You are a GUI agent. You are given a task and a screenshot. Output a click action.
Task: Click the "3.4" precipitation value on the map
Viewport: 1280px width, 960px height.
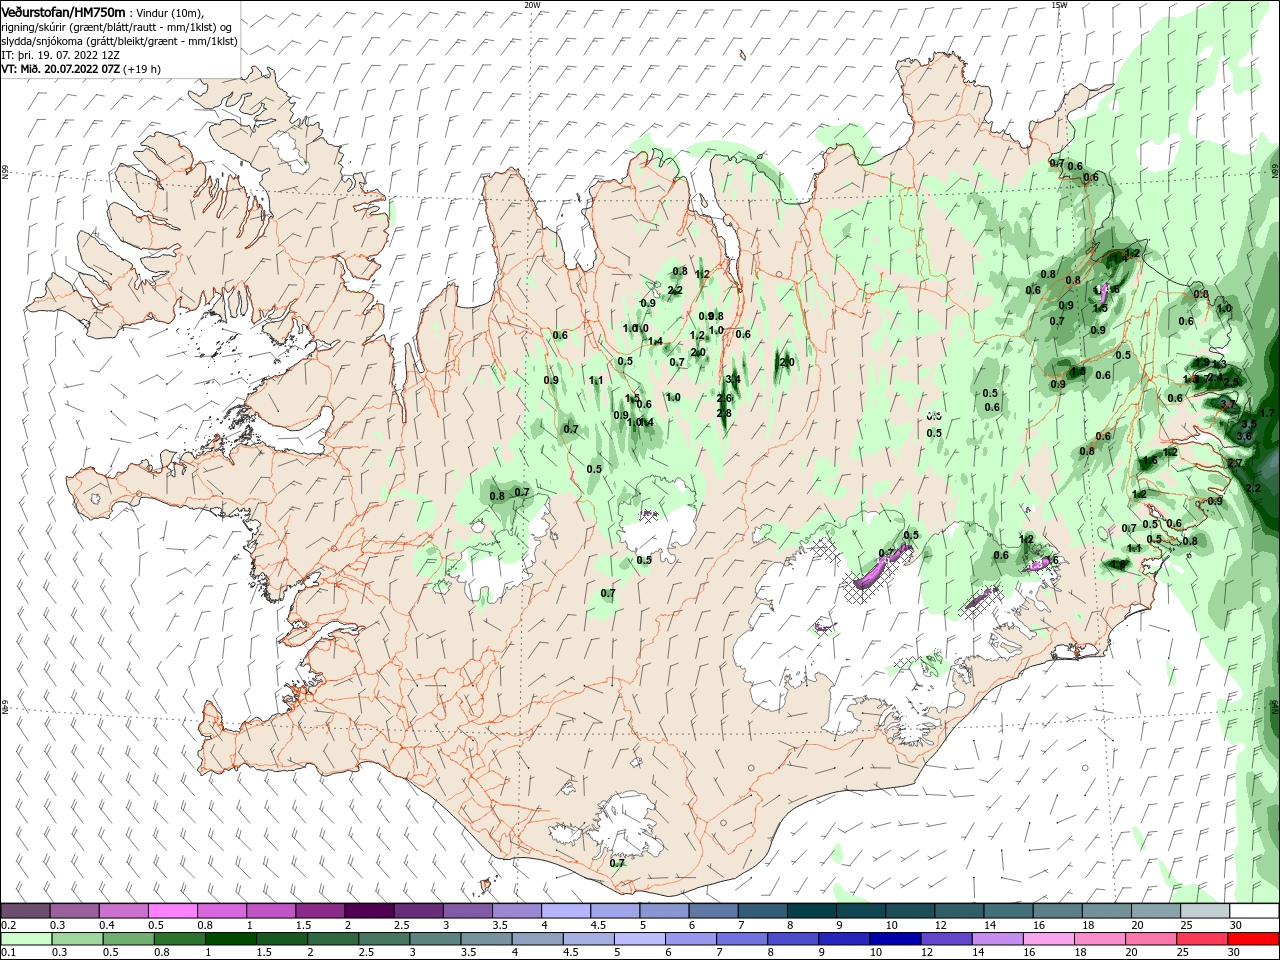733,379
